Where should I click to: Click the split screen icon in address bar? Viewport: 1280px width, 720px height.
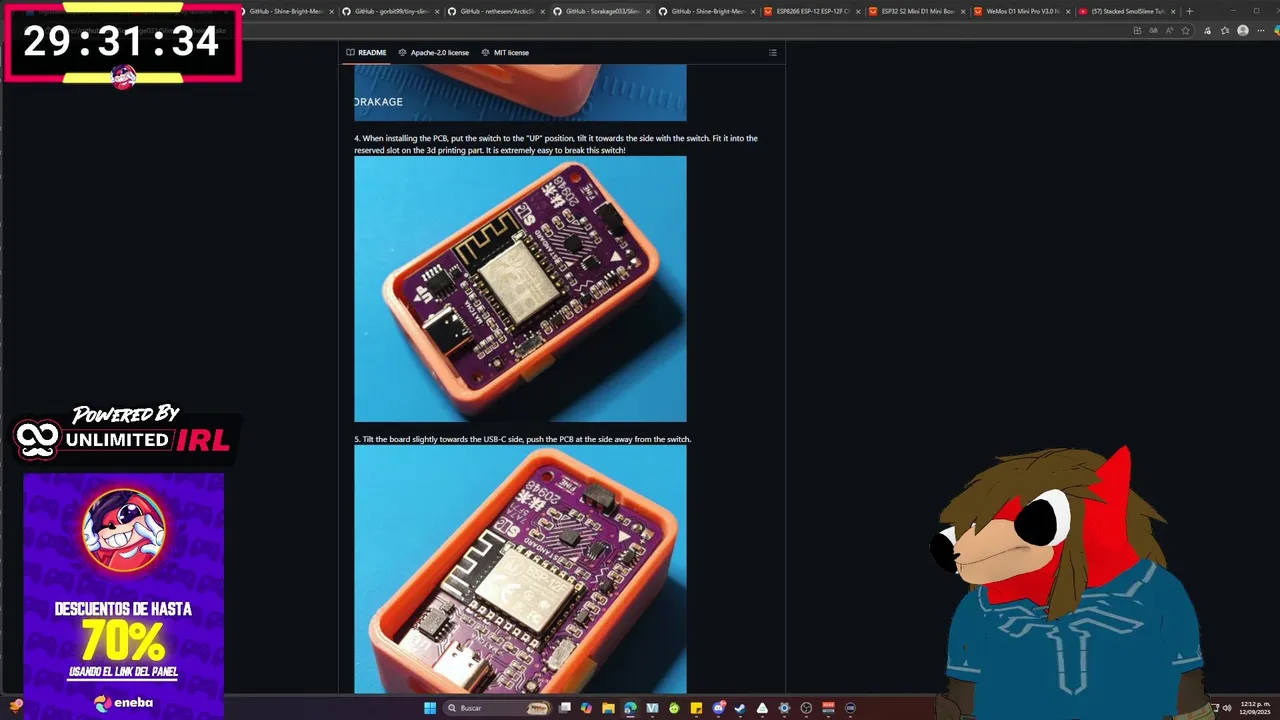tap(1137, 31)
